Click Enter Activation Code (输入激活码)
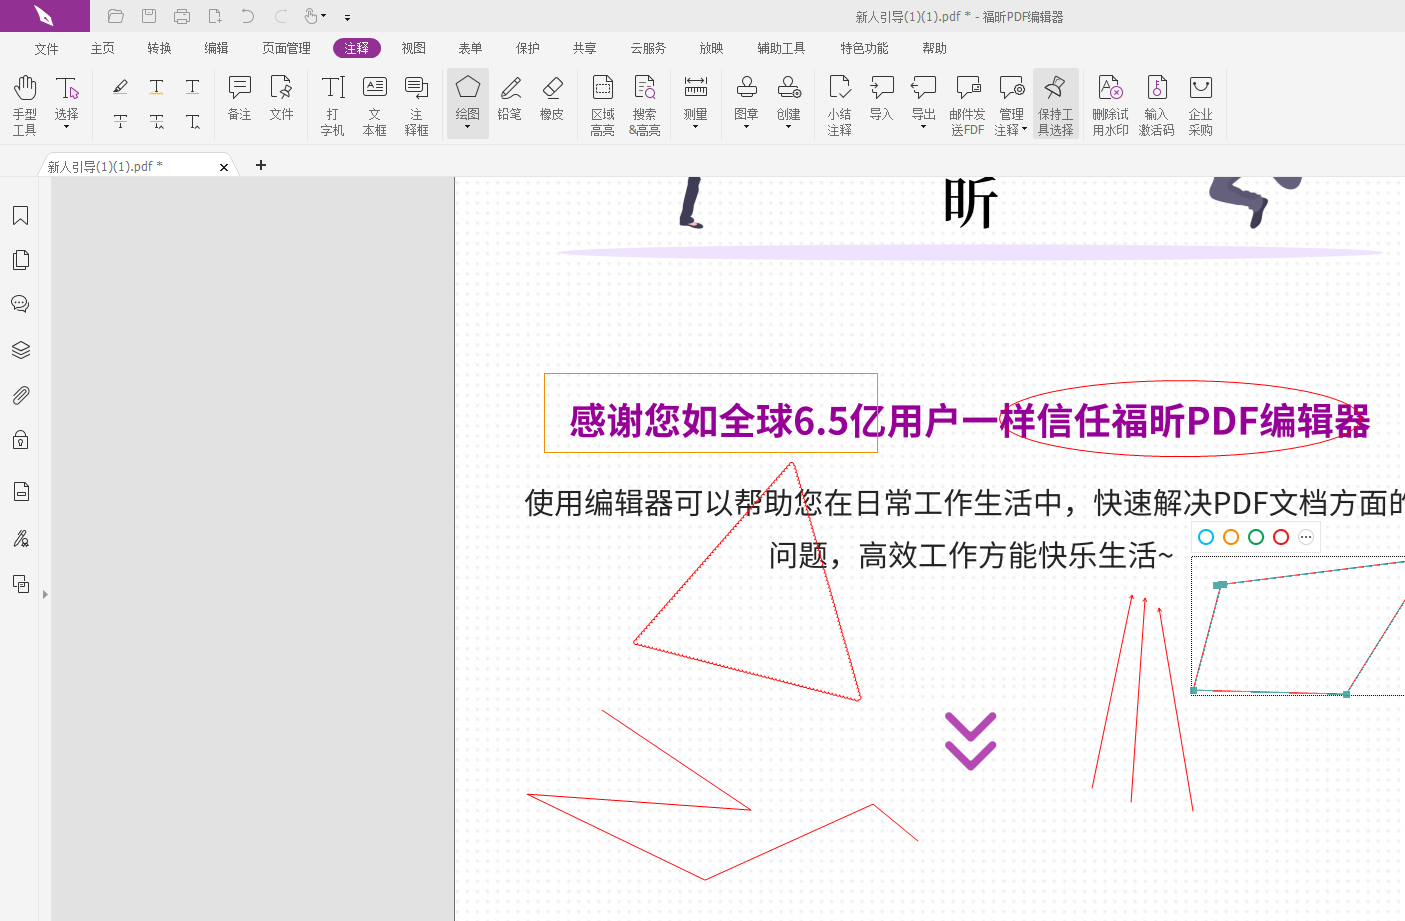Viewport: 1405px width, 921px height. coord(1157,105)
